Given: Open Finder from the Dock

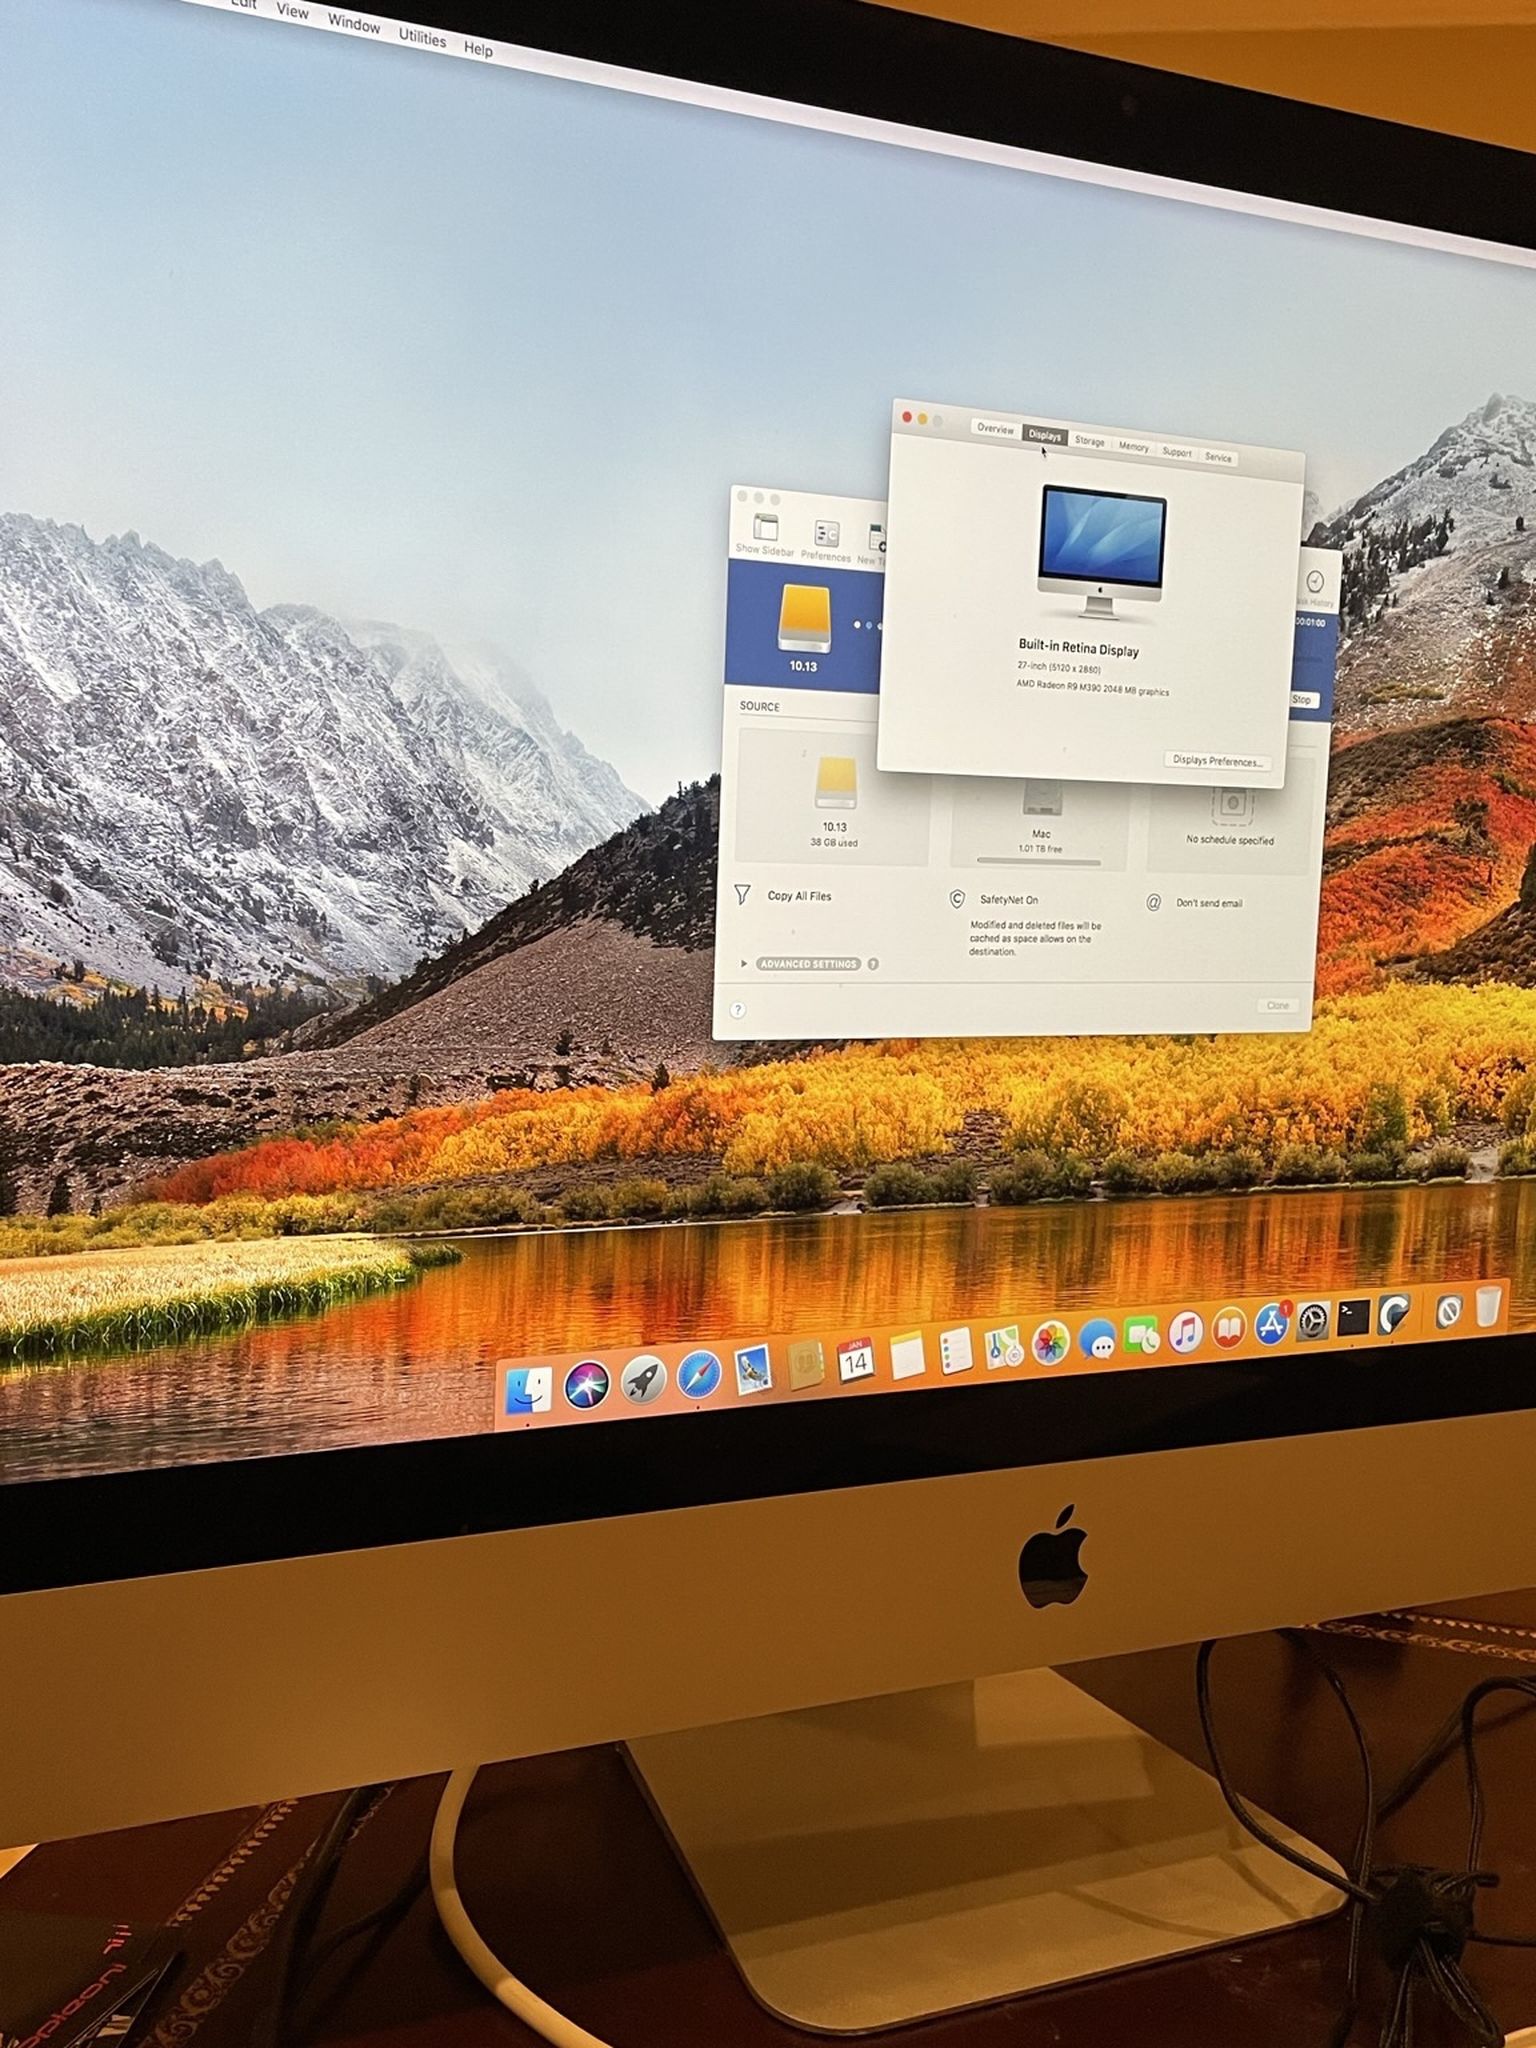Looking at the screenshot, I should tap(528, 1390).
